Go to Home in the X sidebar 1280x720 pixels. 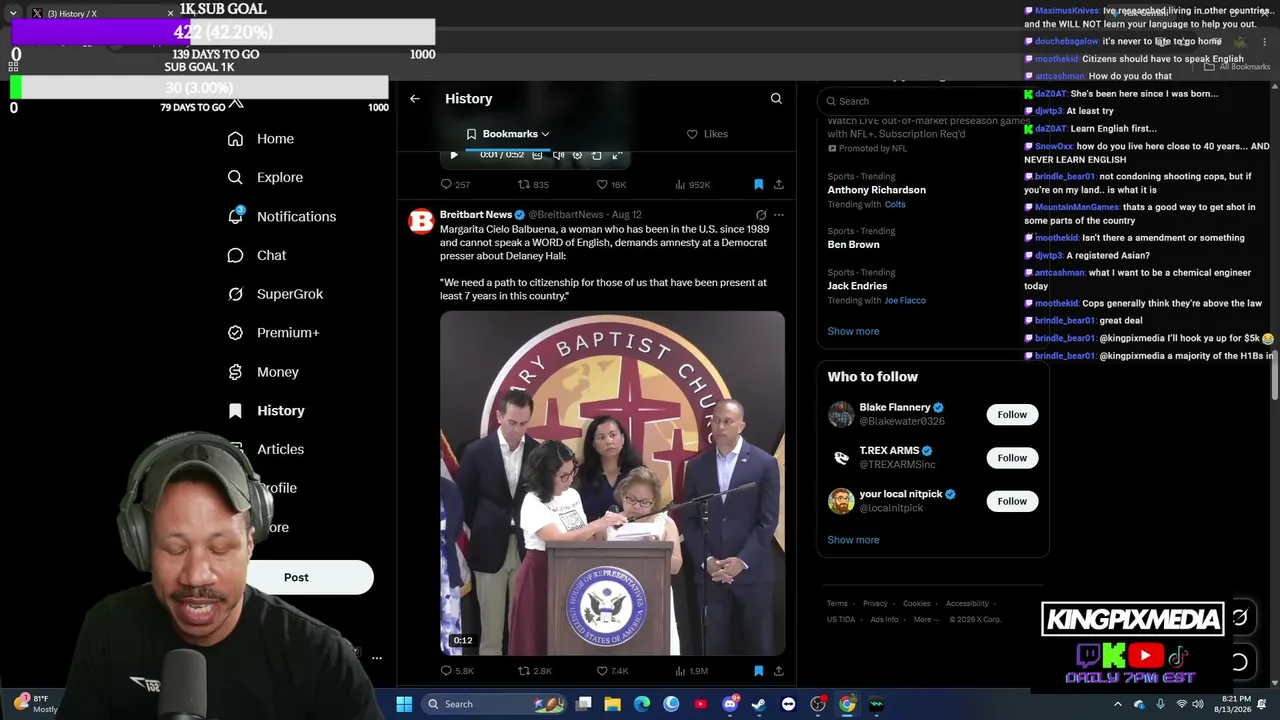coord(260,139)
